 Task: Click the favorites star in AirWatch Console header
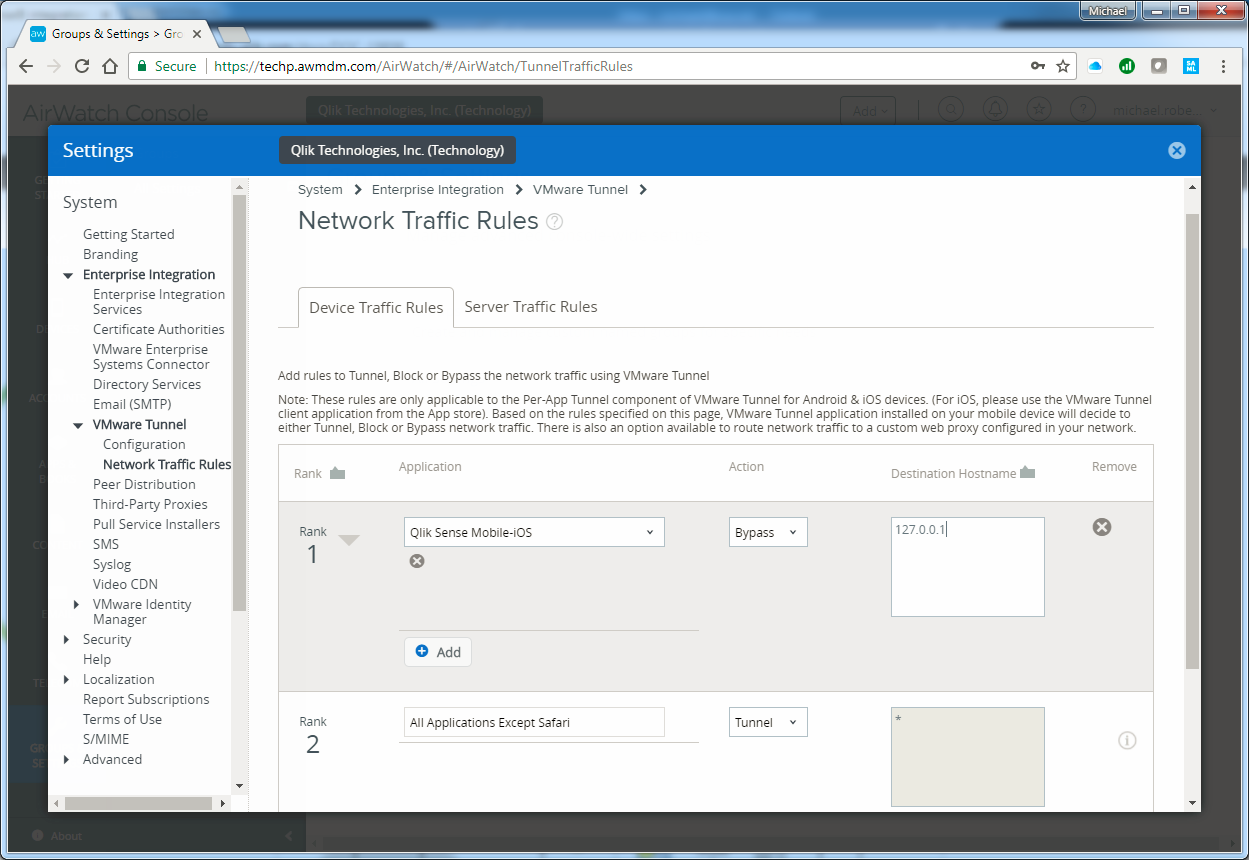pos(1040,109)
